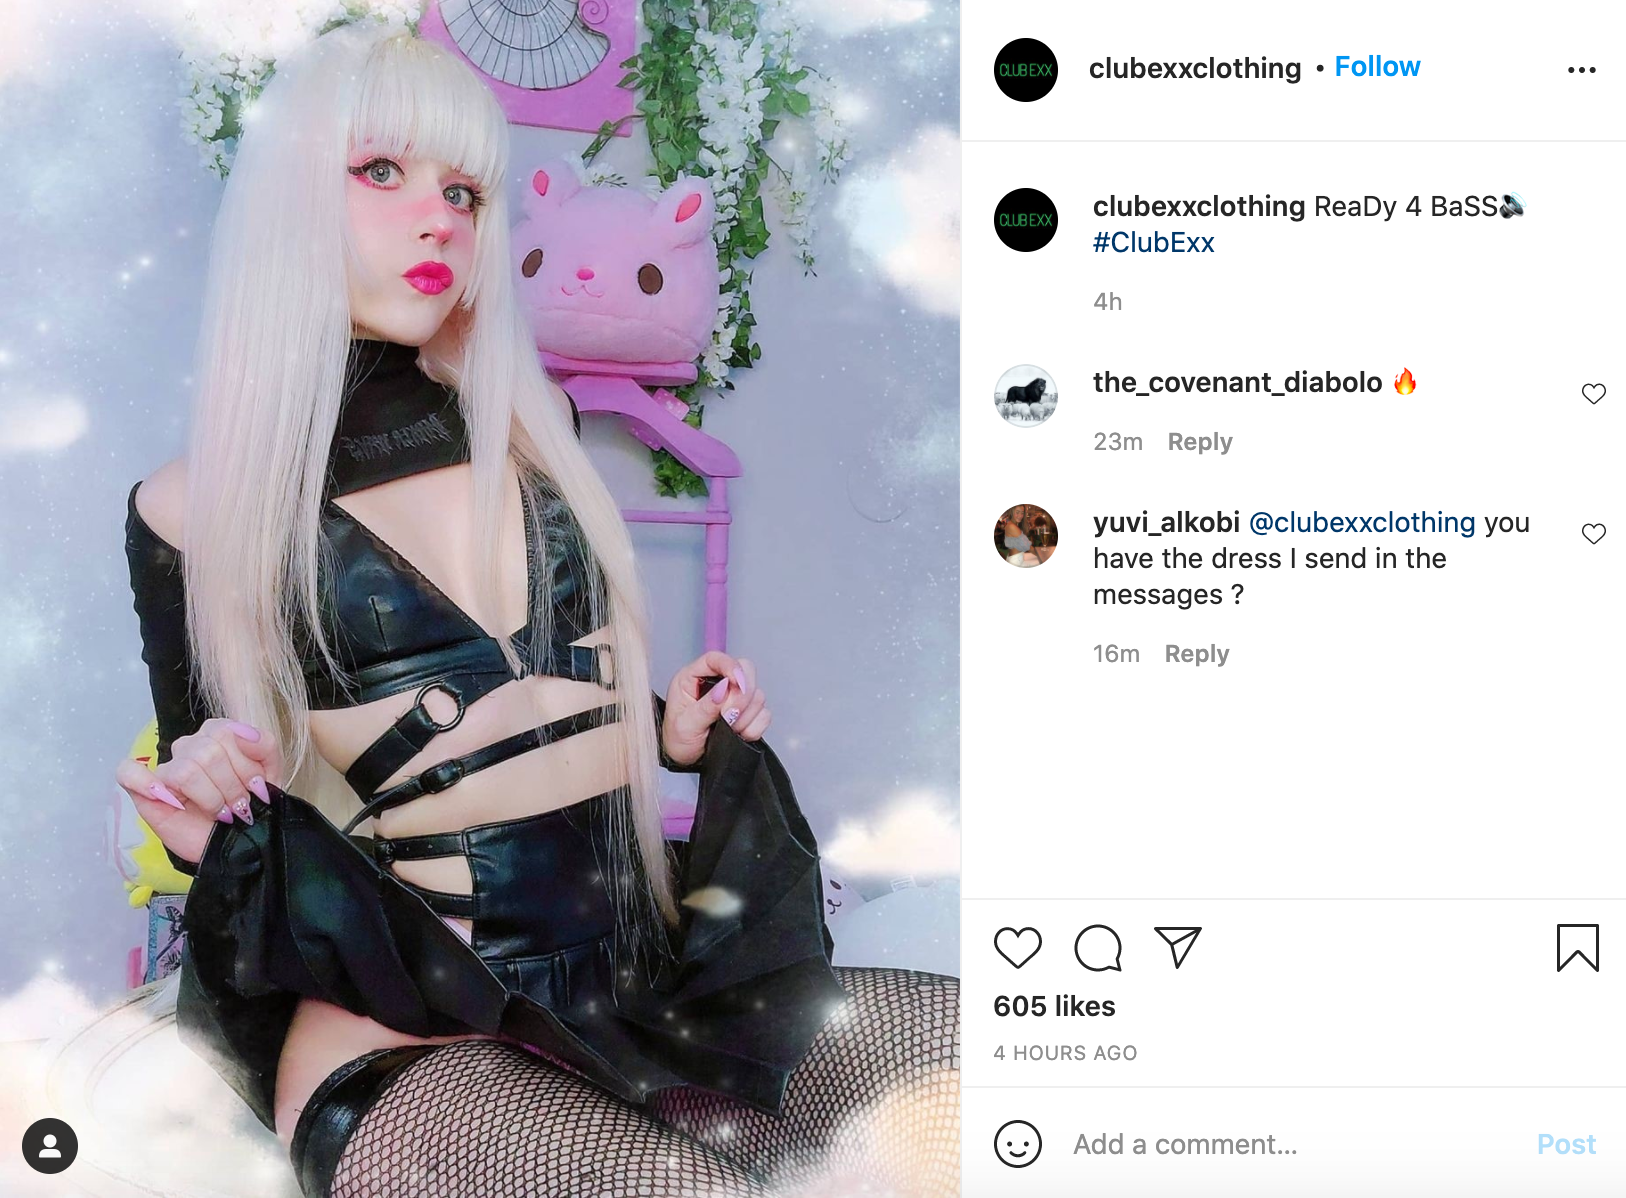Share post via paper plane icon
This screenshot has height=1198, width=1626.
pos(1177,947)
